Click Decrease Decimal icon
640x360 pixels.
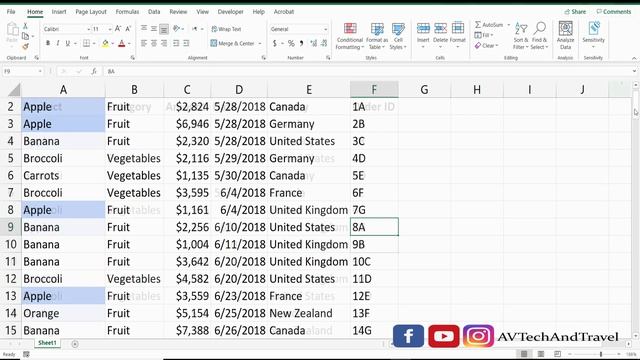click(324, 43)
